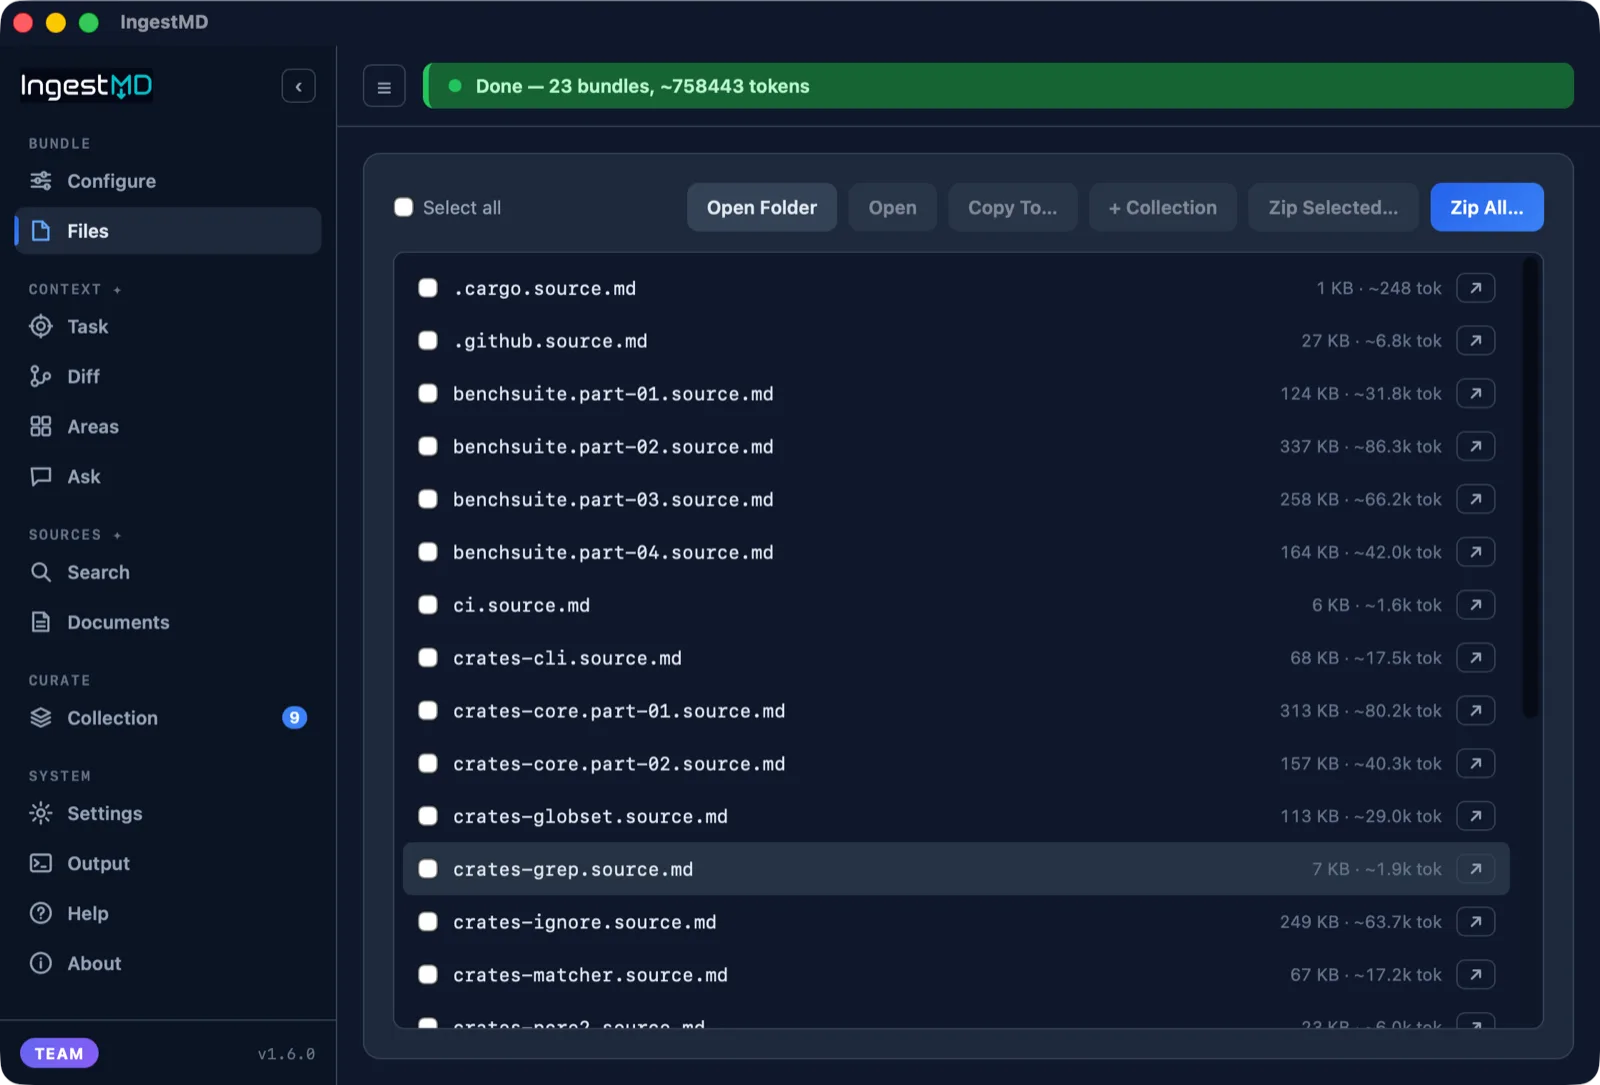Check the crates-cli.source.md checkbox
The width and height of the screenshot is (1600, 1085).
point(428,658)
